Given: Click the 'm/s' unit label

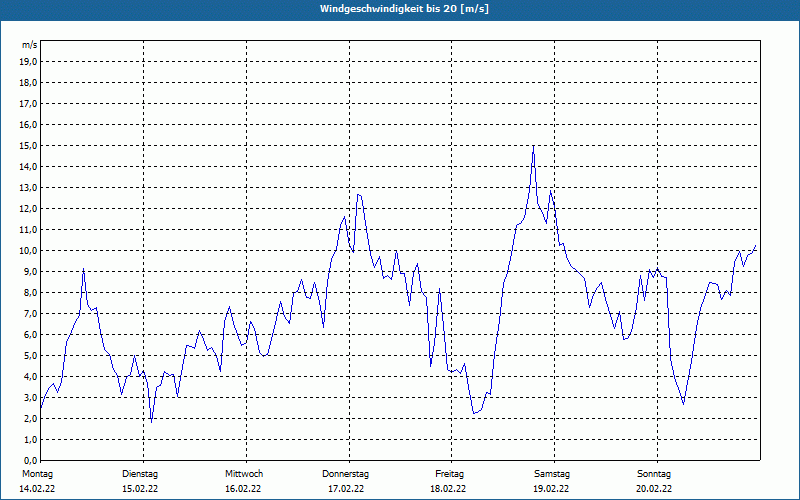Looking at the screenshot, I should coord(30,45).
